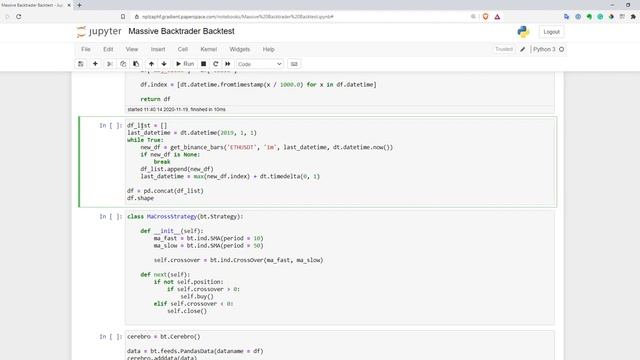Screen dimensions: 640x360
Task: Click inside the cerebro code cell
Action: [x=340, y=345]
